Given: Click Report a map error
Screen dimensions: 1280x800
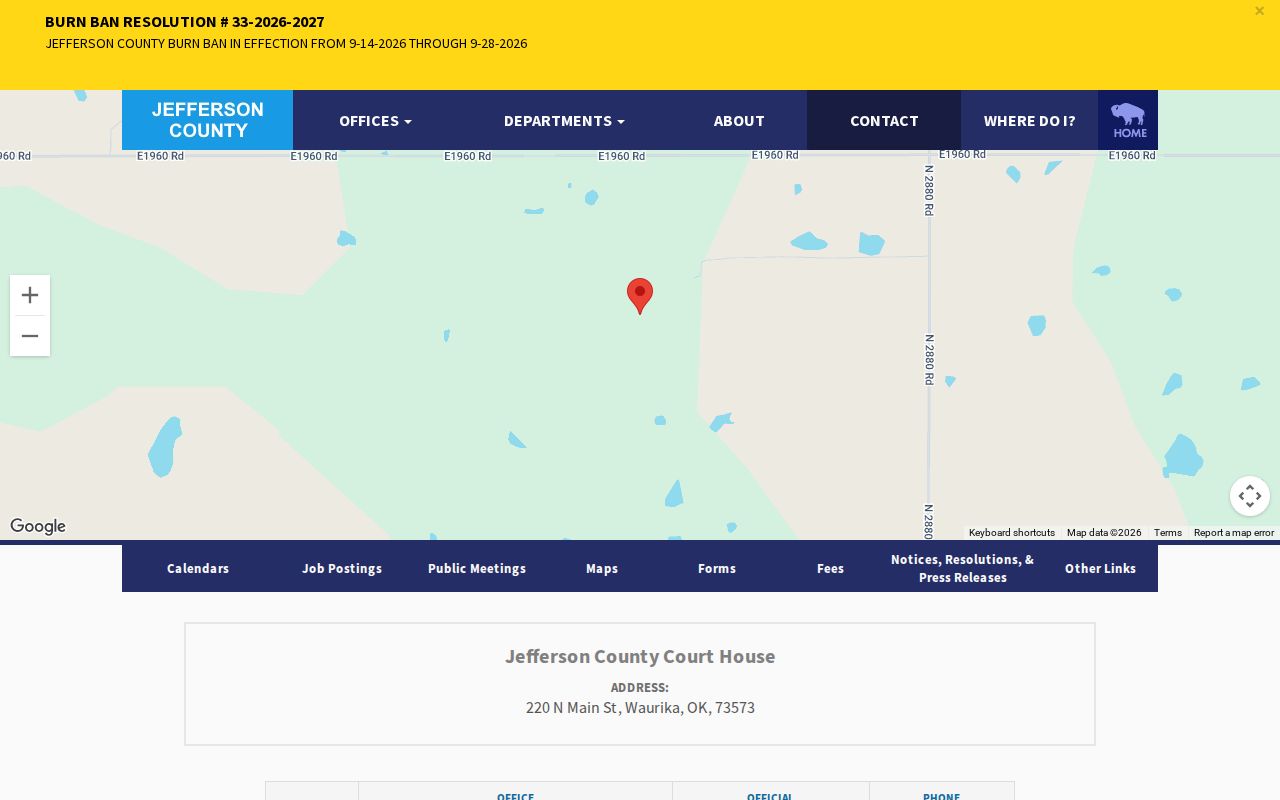Looking at the screenshot, I should click(x=1234, y=533).
